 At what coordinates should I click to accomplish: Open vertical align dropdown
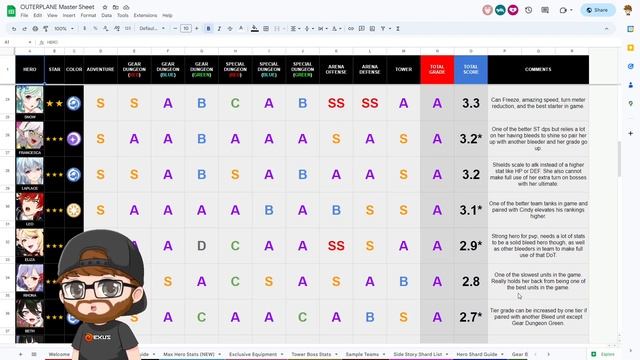pos(308,29)
